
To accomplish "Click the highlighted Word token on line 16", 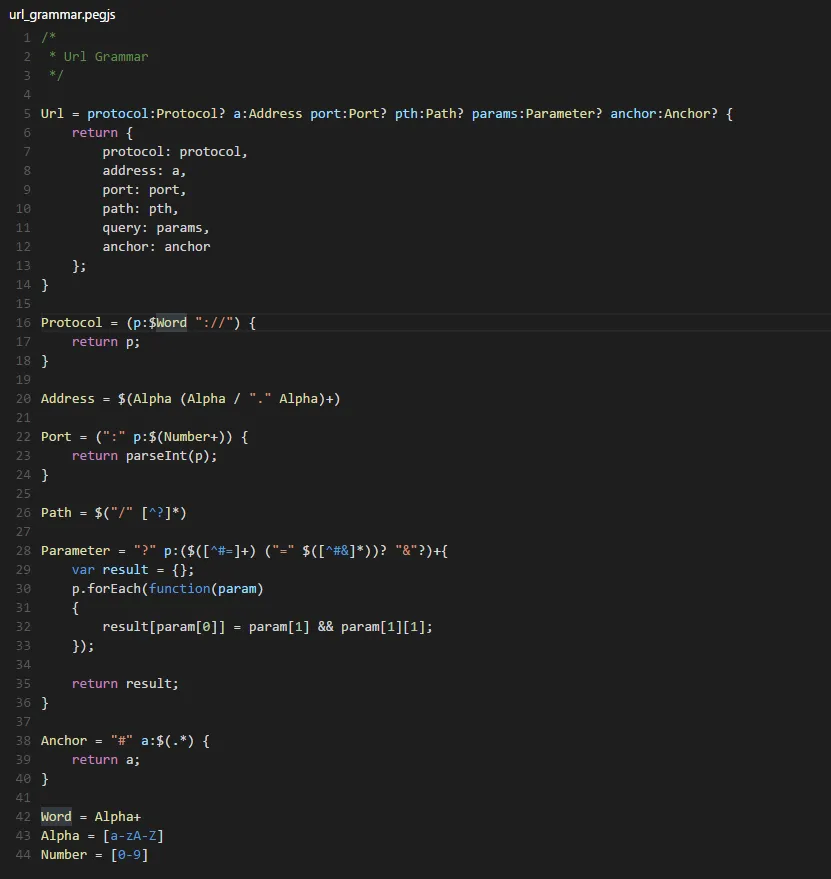I will pos(169,322).
